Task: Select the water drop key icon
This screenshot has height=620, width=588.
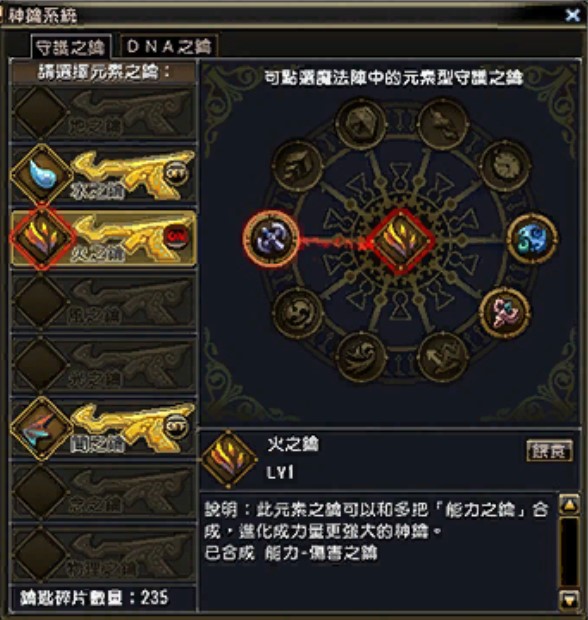Action: pos(42,174)
